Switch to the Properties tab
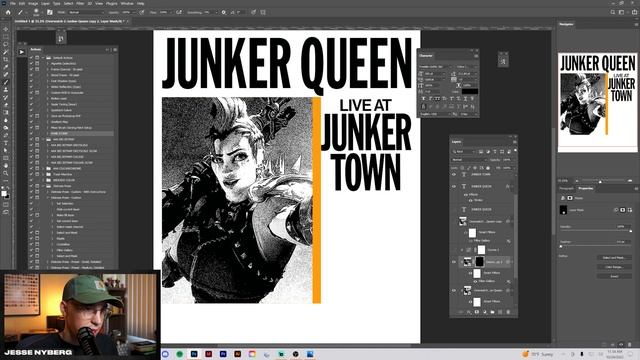Viewport: 640px width, 360px height. click(586, 188)
